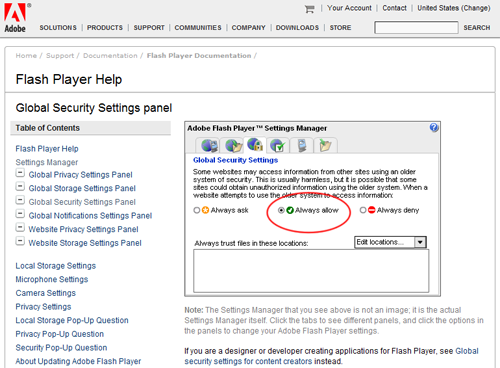Image resolution: width=500 pixels, height=368 pixels.
Task: Open Global Security Settings Panel link
Action: point(82,202)
